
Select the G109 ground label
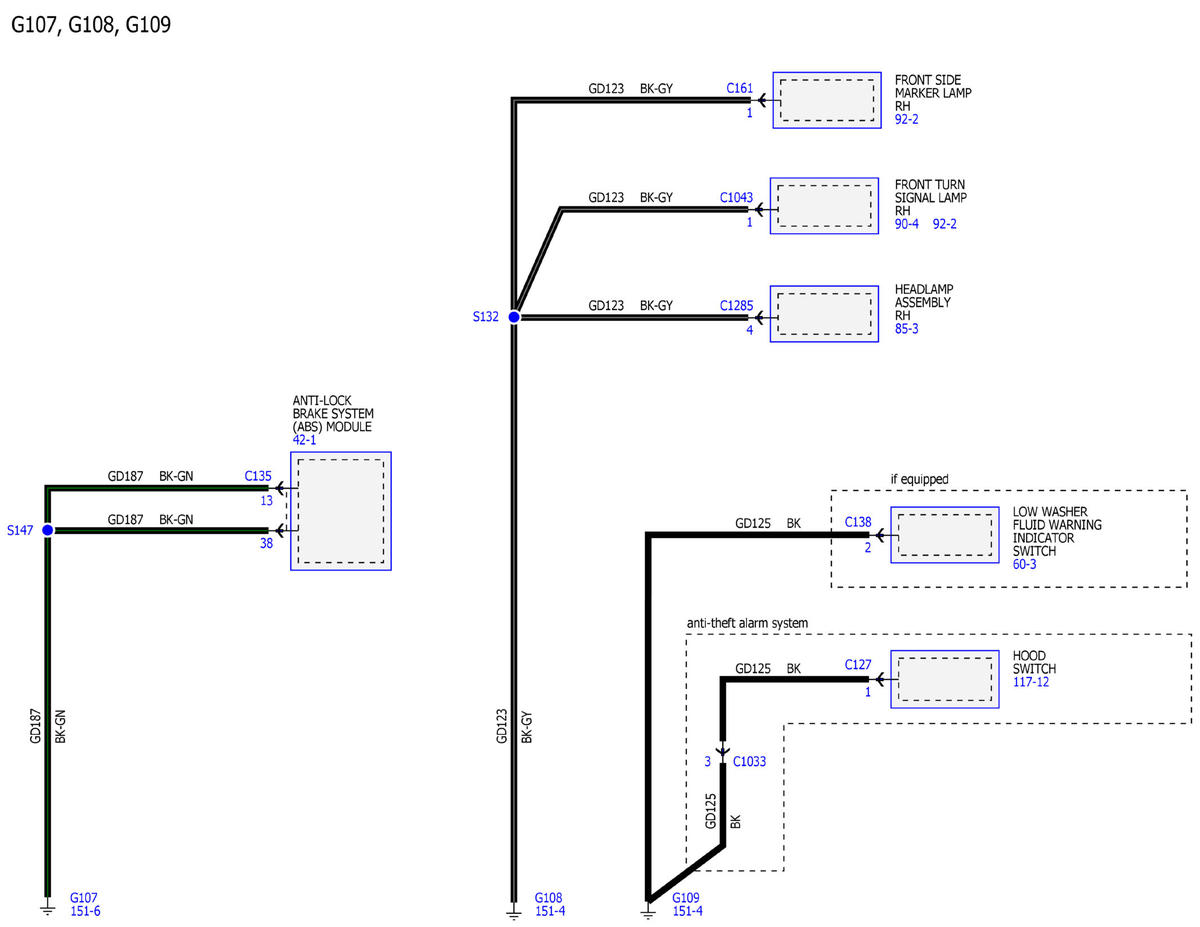[x=687, y=898]
